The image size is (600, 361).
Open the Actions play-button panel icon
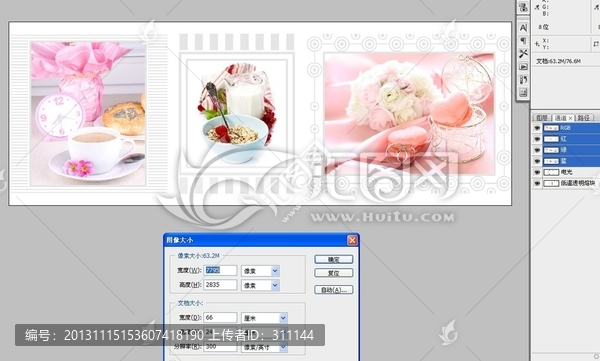(x=523, y=67)
